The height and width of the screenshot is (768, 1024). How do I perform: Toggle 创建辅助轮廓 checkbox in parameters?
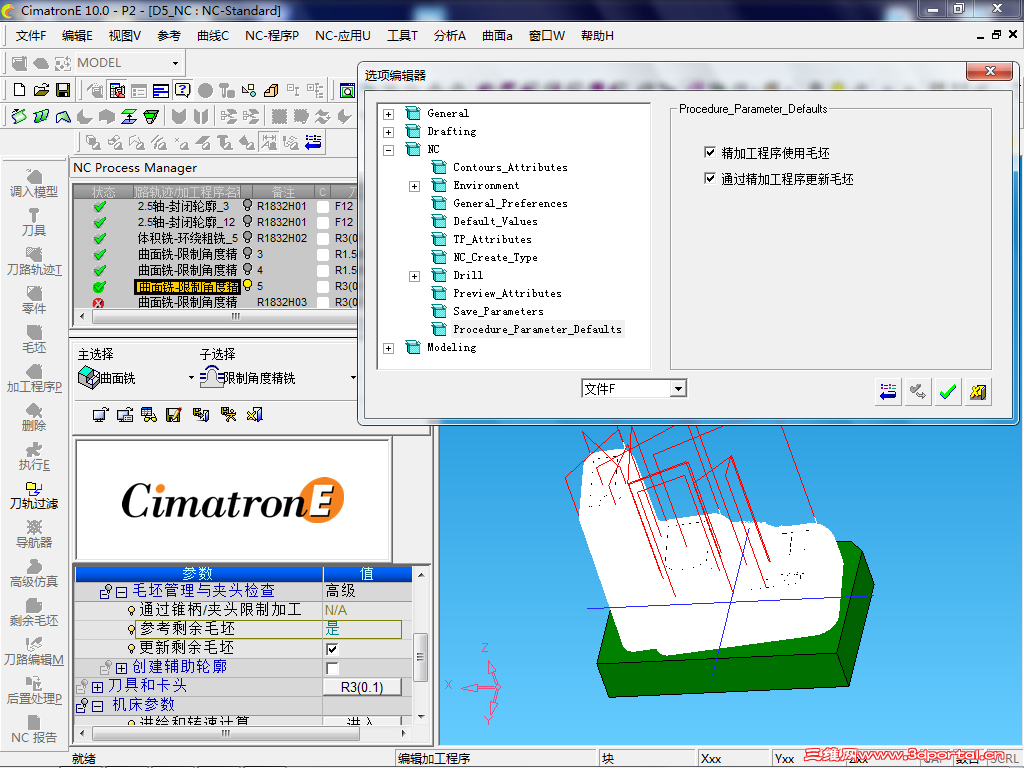[x=332, y=667]
